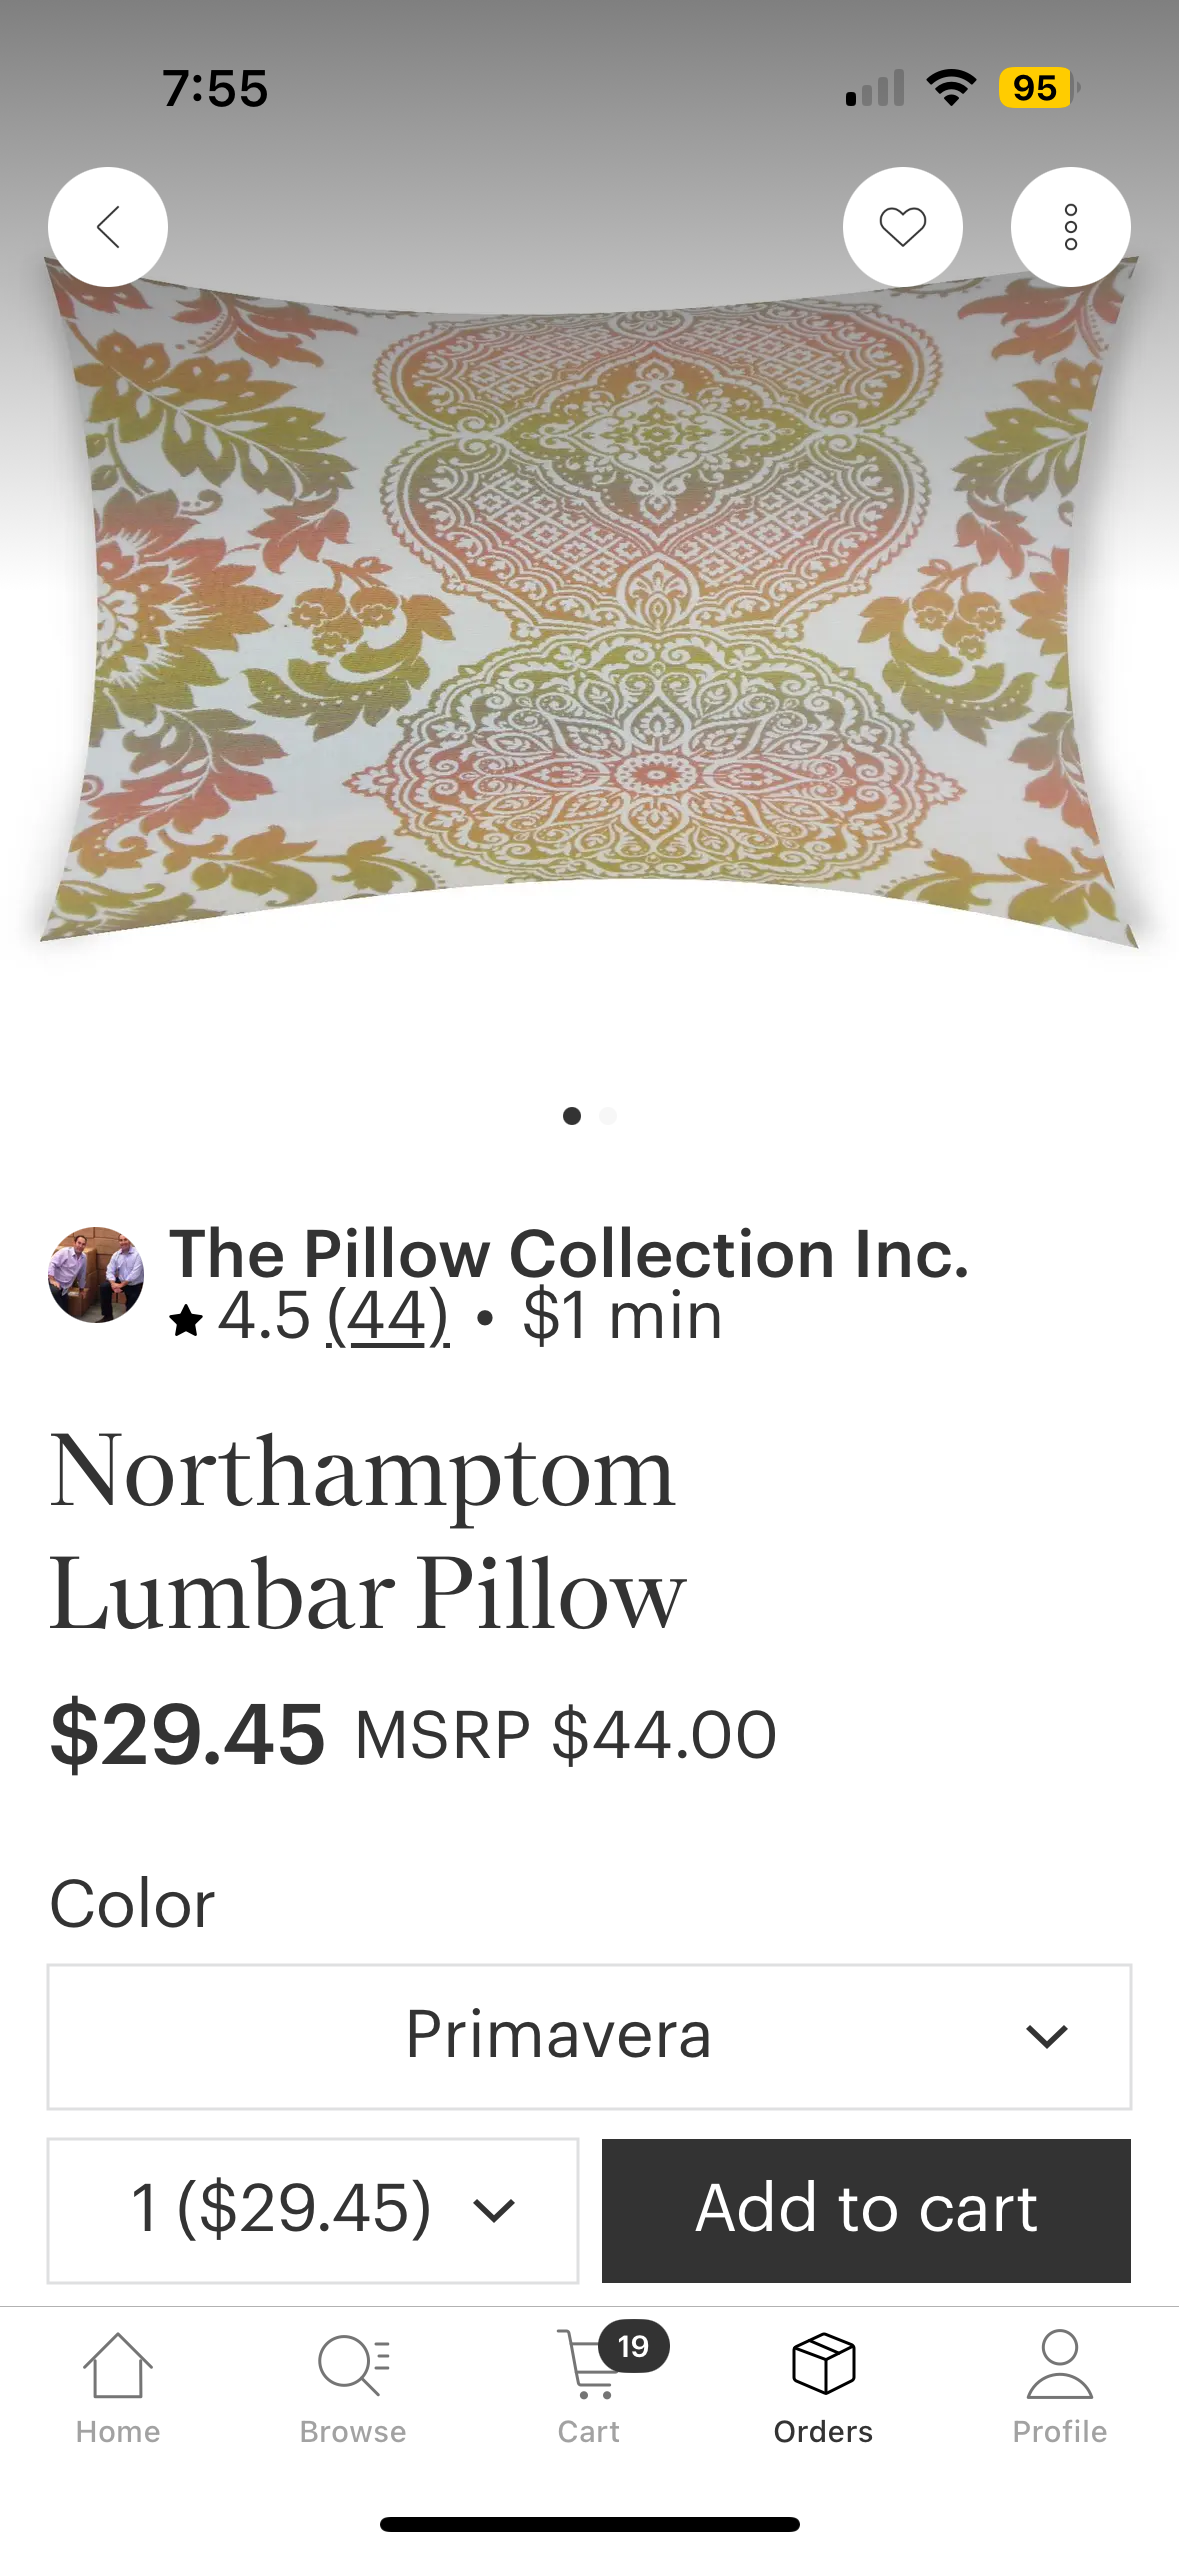This screenshot has width=1179, height=2556.
Task: Tap the Home icon in bottom bar
Action: point(118,2388)
